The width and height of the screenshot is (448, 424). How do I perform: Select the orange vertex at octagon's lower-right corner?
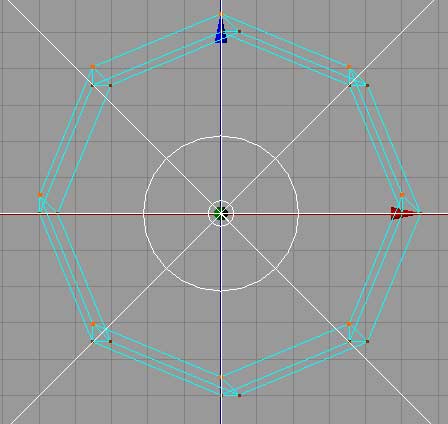click(349, 324)
